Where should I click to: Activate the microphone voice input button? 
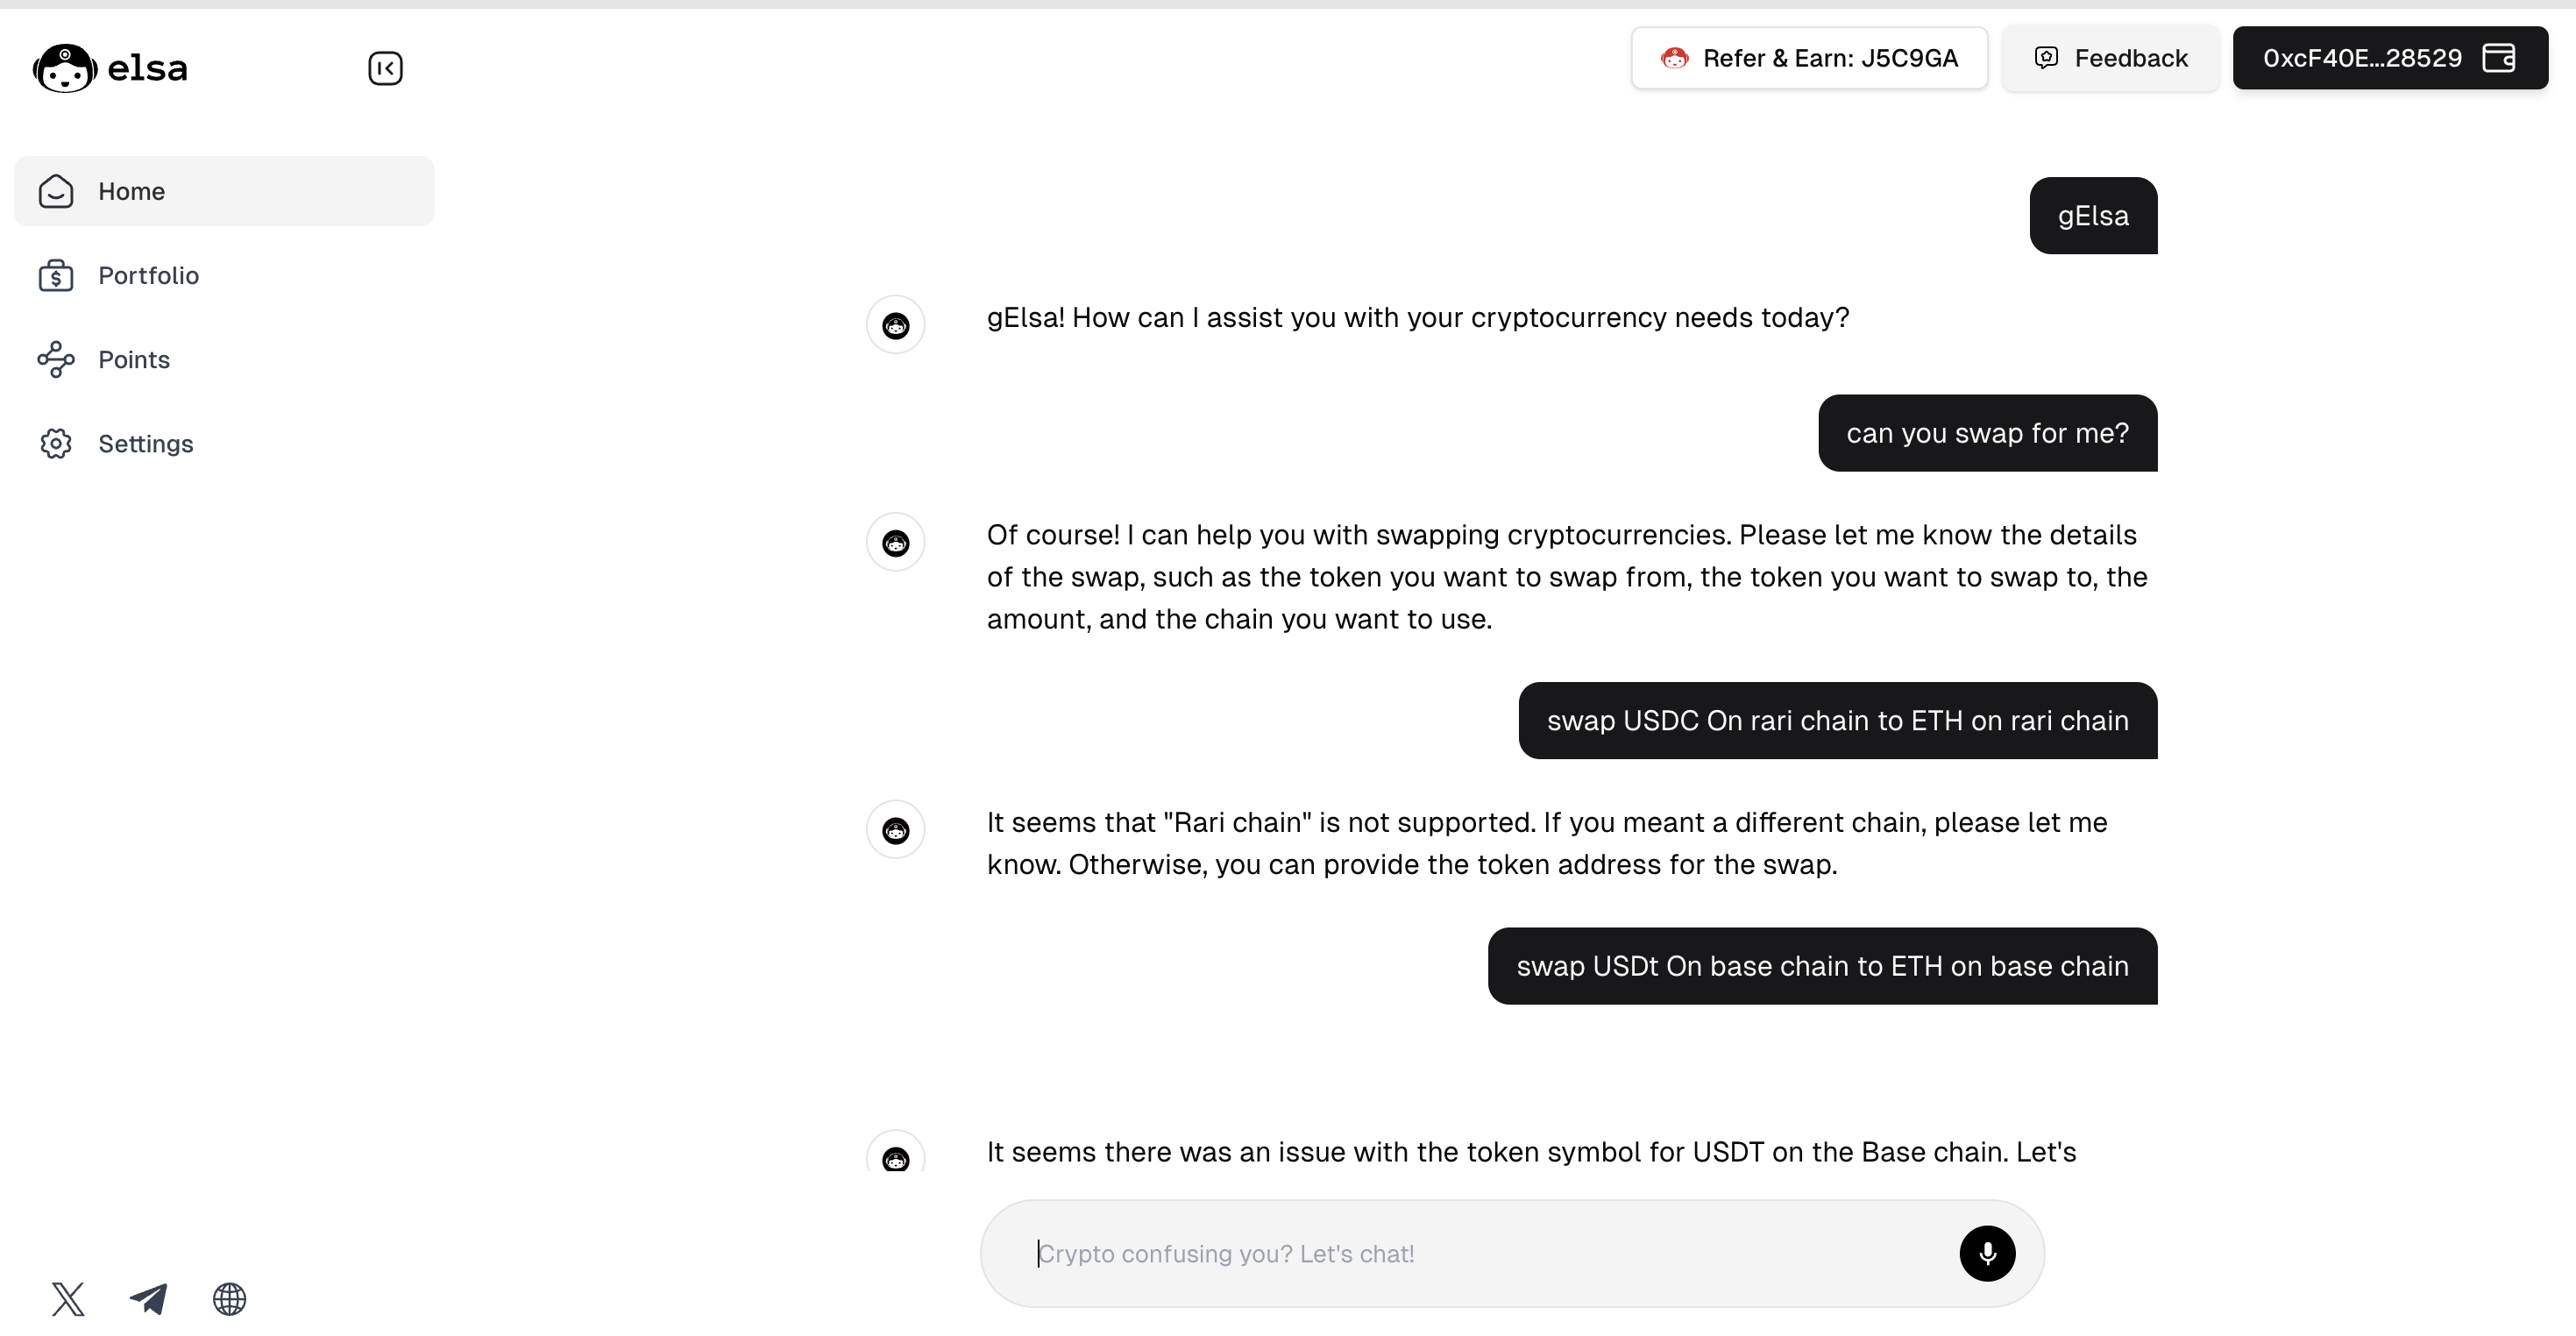click(1986, 1252)
